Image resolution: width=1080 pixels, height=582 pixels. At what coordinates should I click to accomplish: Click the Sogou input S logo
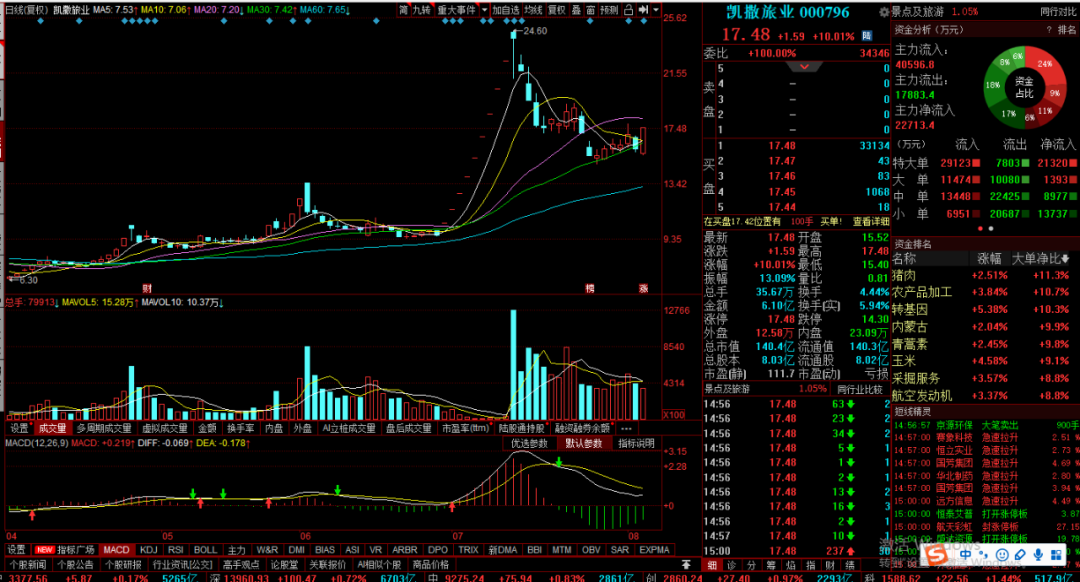click(x=936, y=554)
